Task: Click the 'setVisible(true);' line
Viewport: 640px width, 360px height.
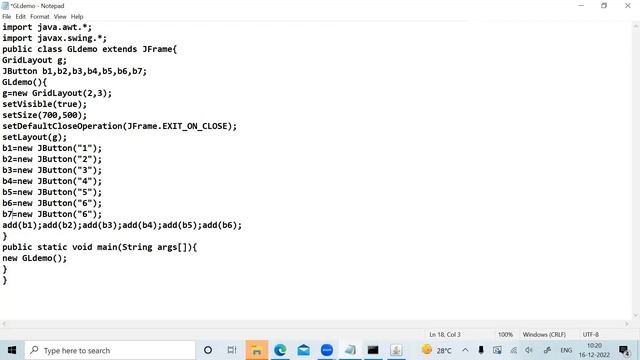Action: pyautogui.click(x=44, y=104)
